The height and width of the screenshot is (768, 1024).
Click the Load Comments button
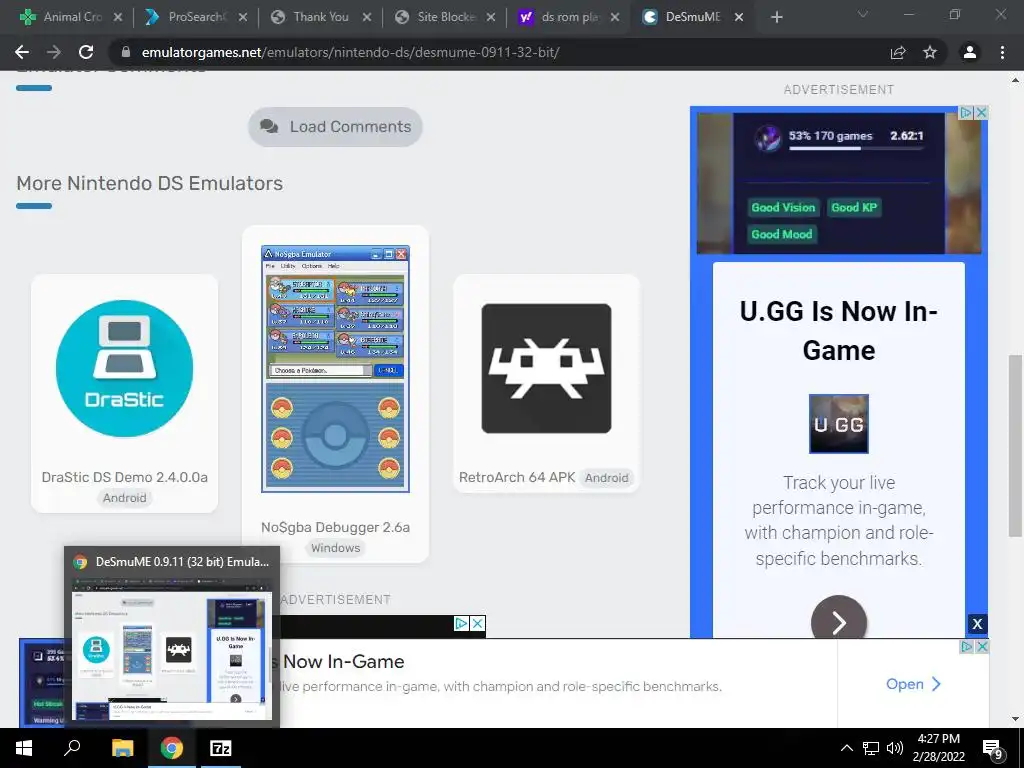[x=335, y=127]
